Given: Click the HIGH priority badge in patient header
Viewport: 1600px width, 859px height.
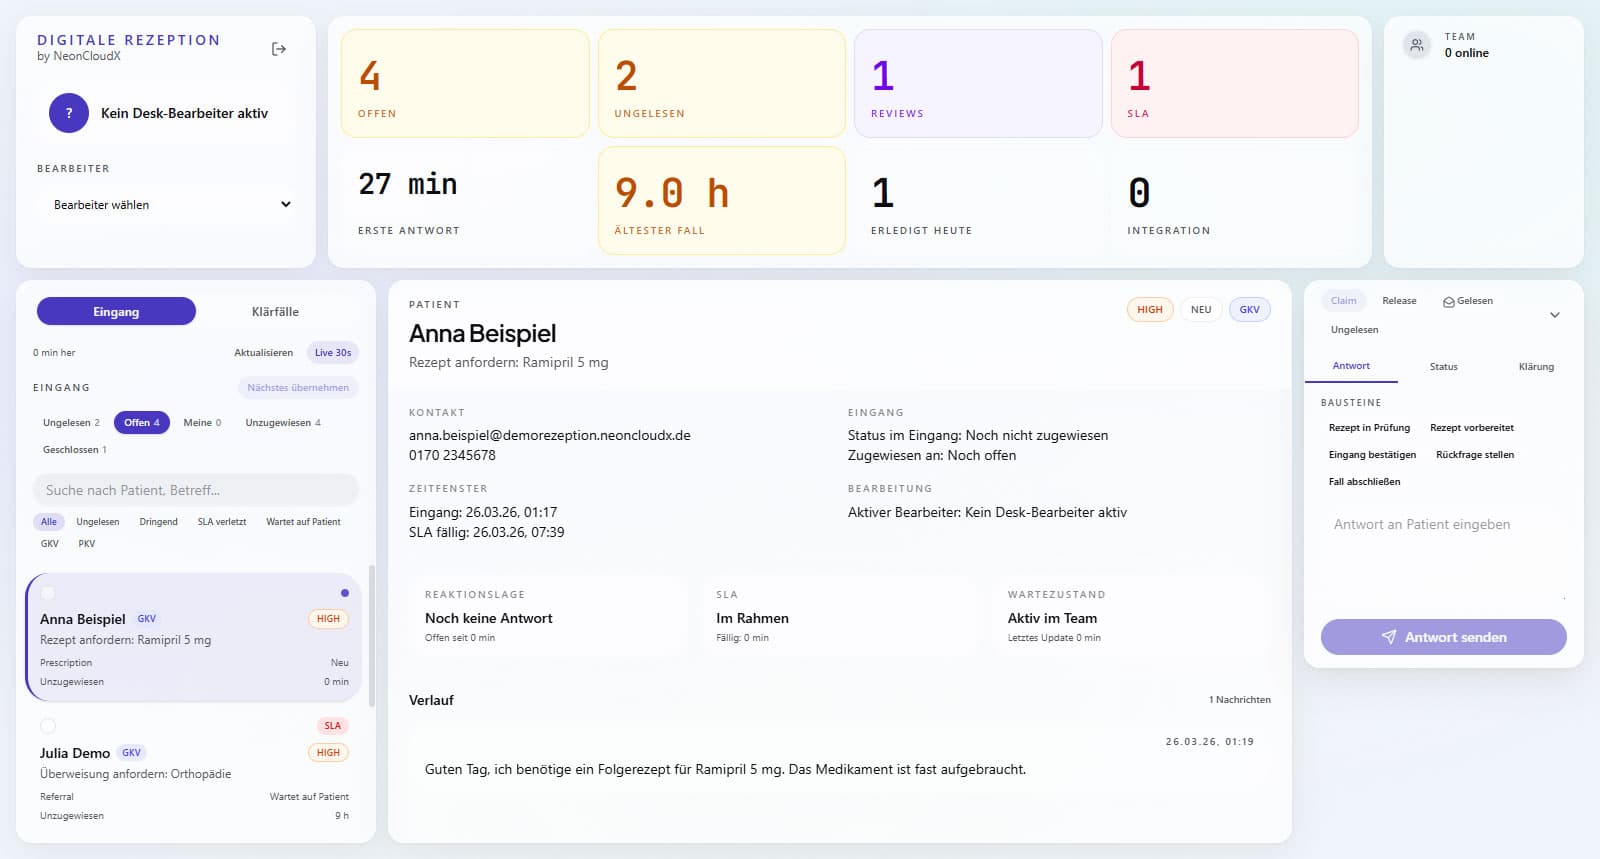Looking at the screenshot, I should point(1150,310).
